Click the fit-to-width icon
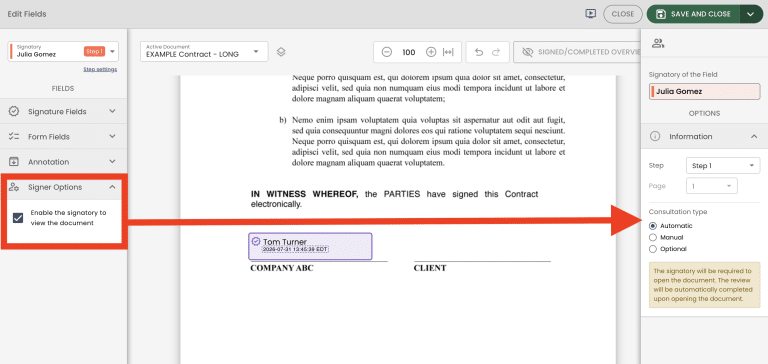 [448, 52]
